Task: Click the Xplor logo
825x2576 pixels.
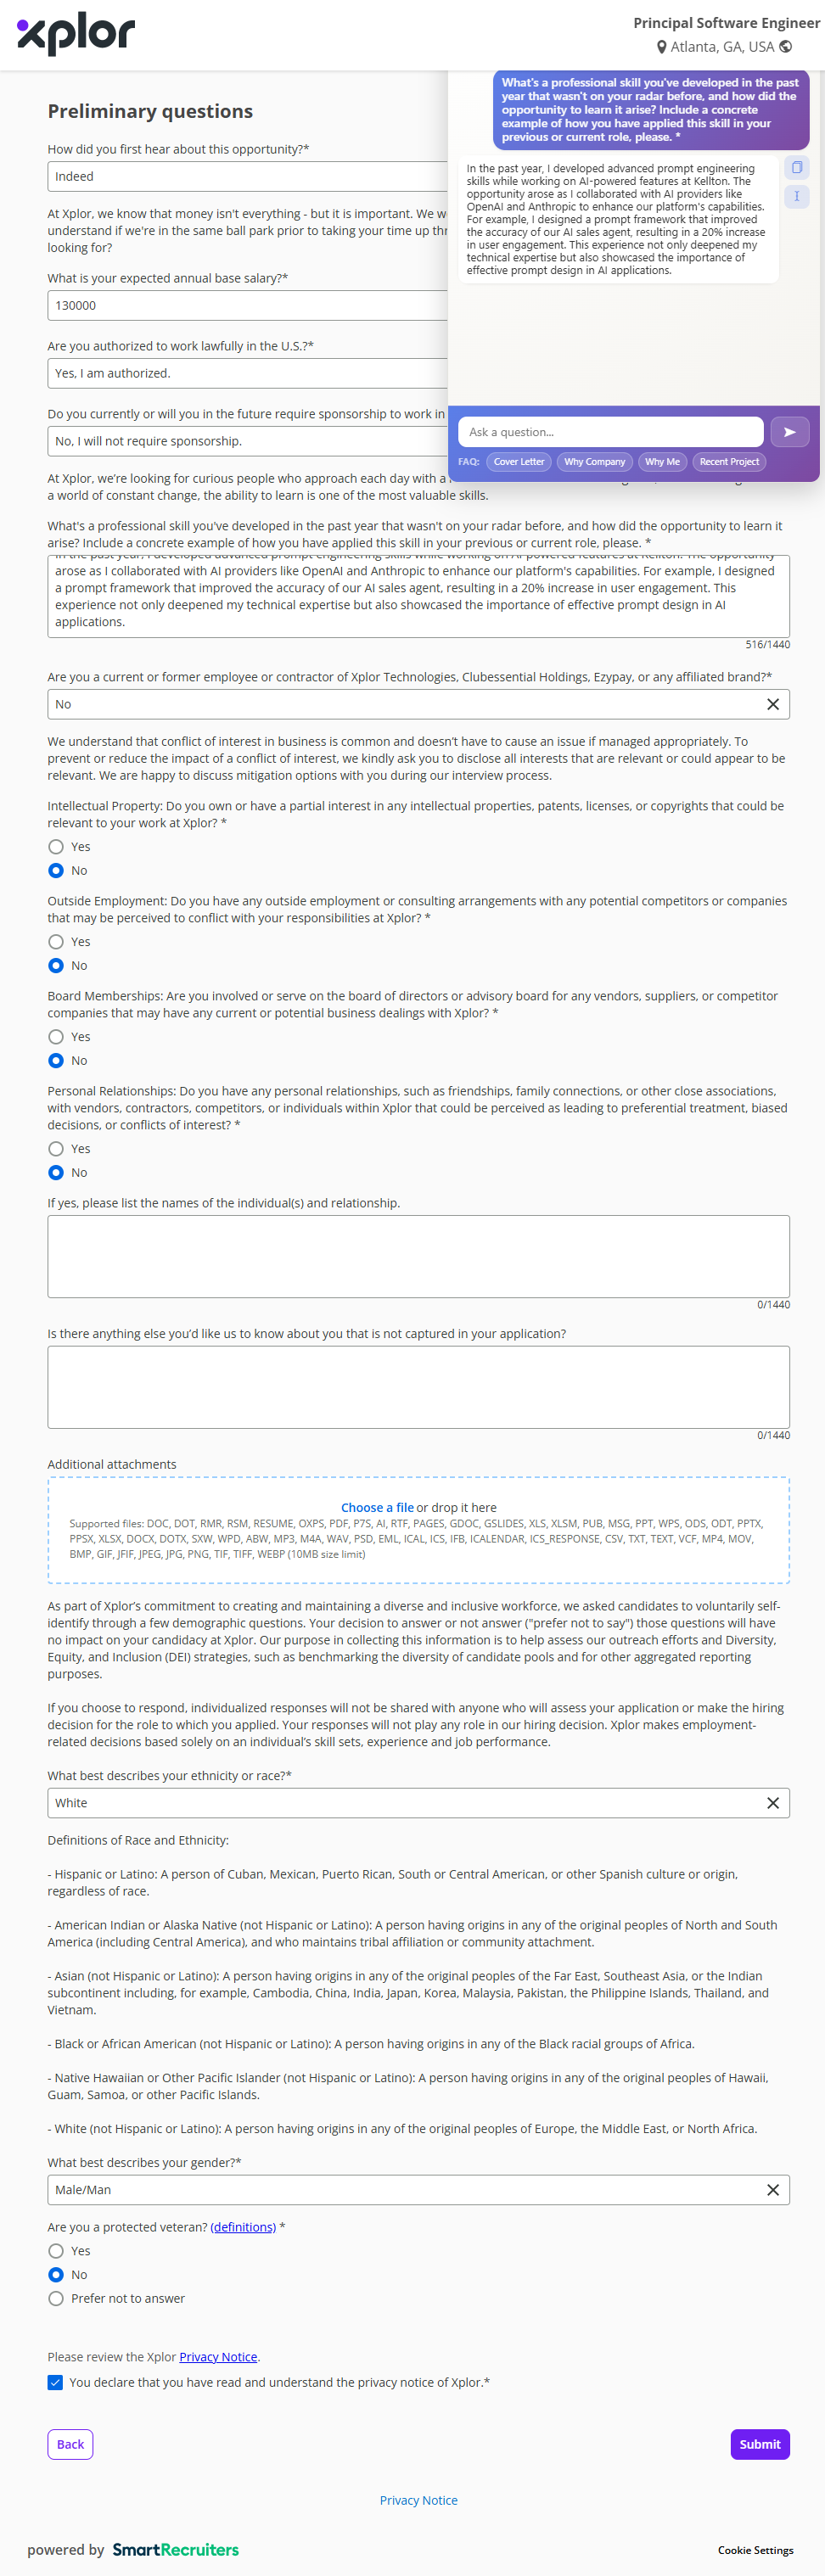Action: [x=76, y=34]
